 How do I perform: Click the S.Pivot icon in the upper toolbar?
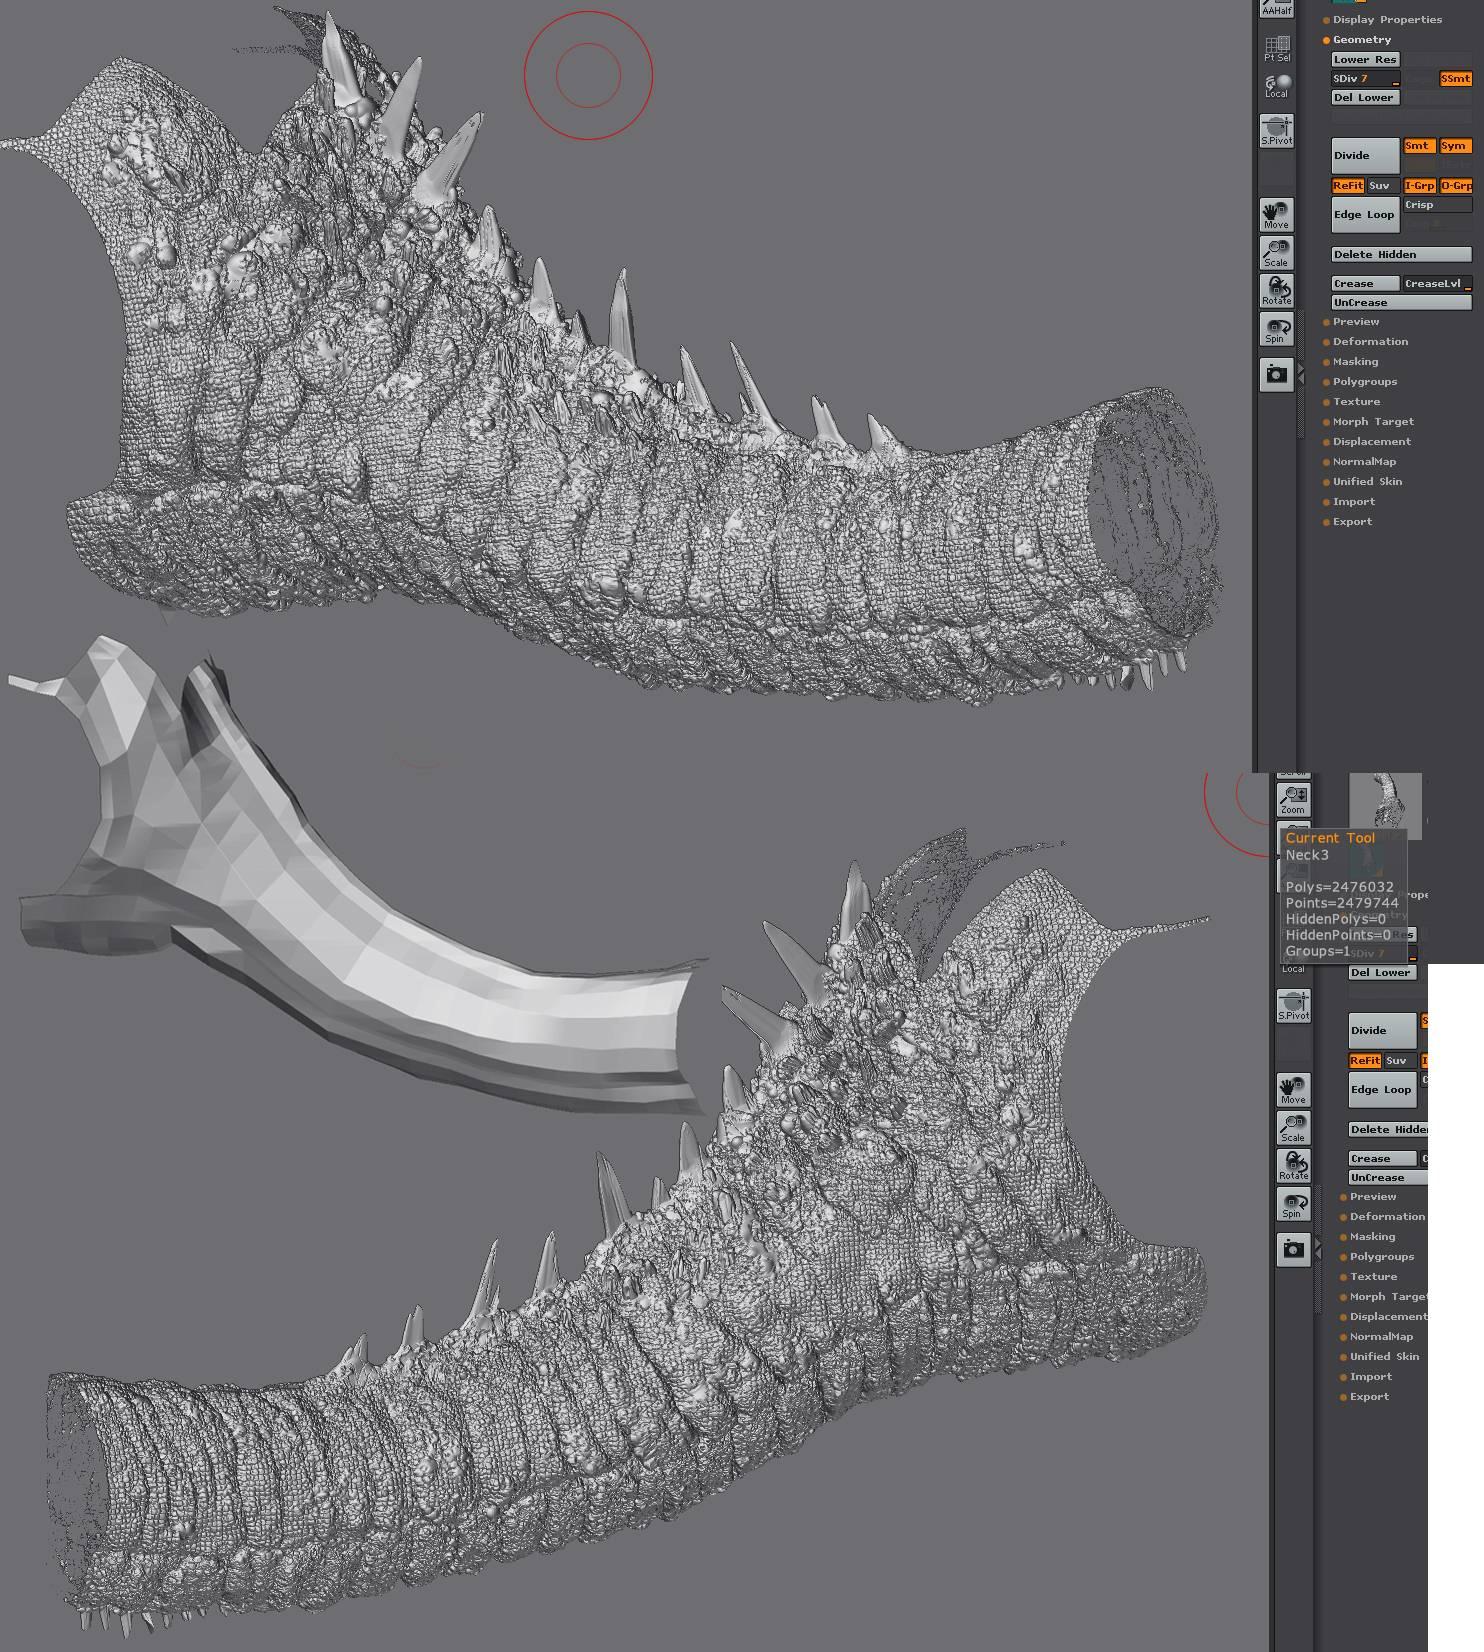tap(1276, 130)
